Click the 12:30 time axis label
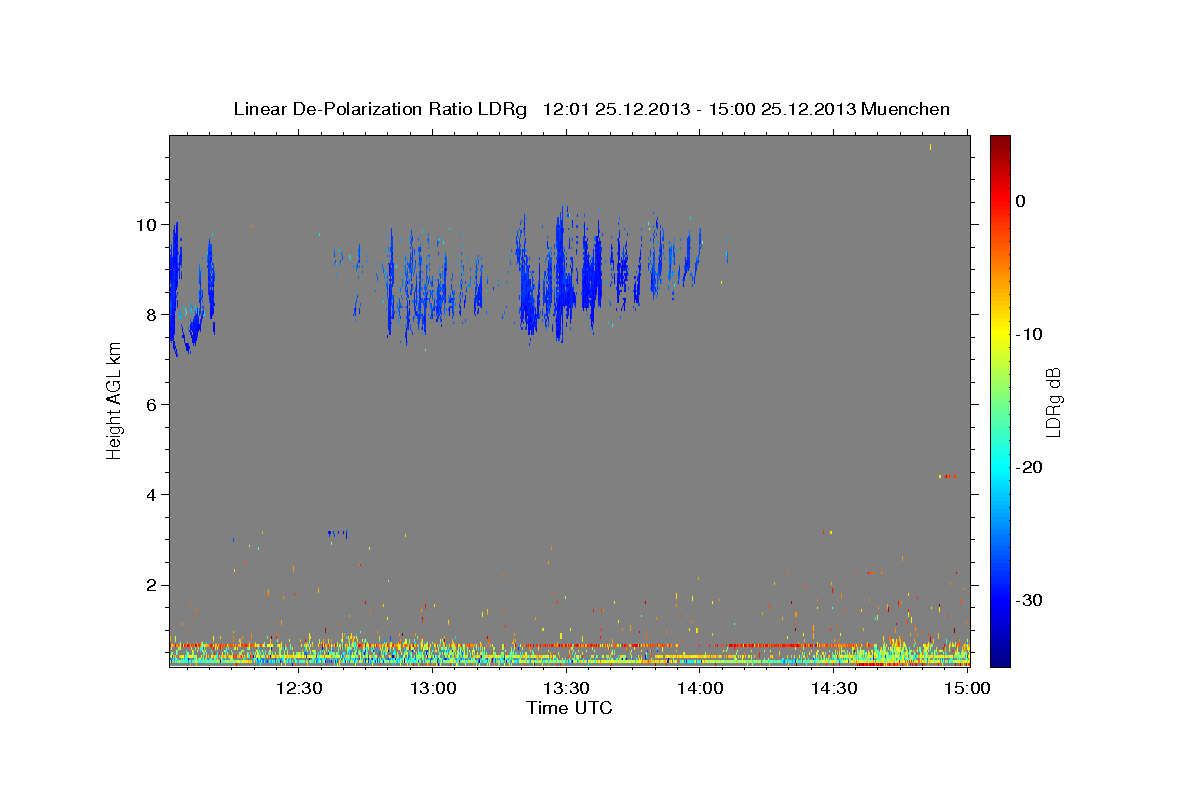Screen dimensions: 1200x800 click(x=298, y=688)
